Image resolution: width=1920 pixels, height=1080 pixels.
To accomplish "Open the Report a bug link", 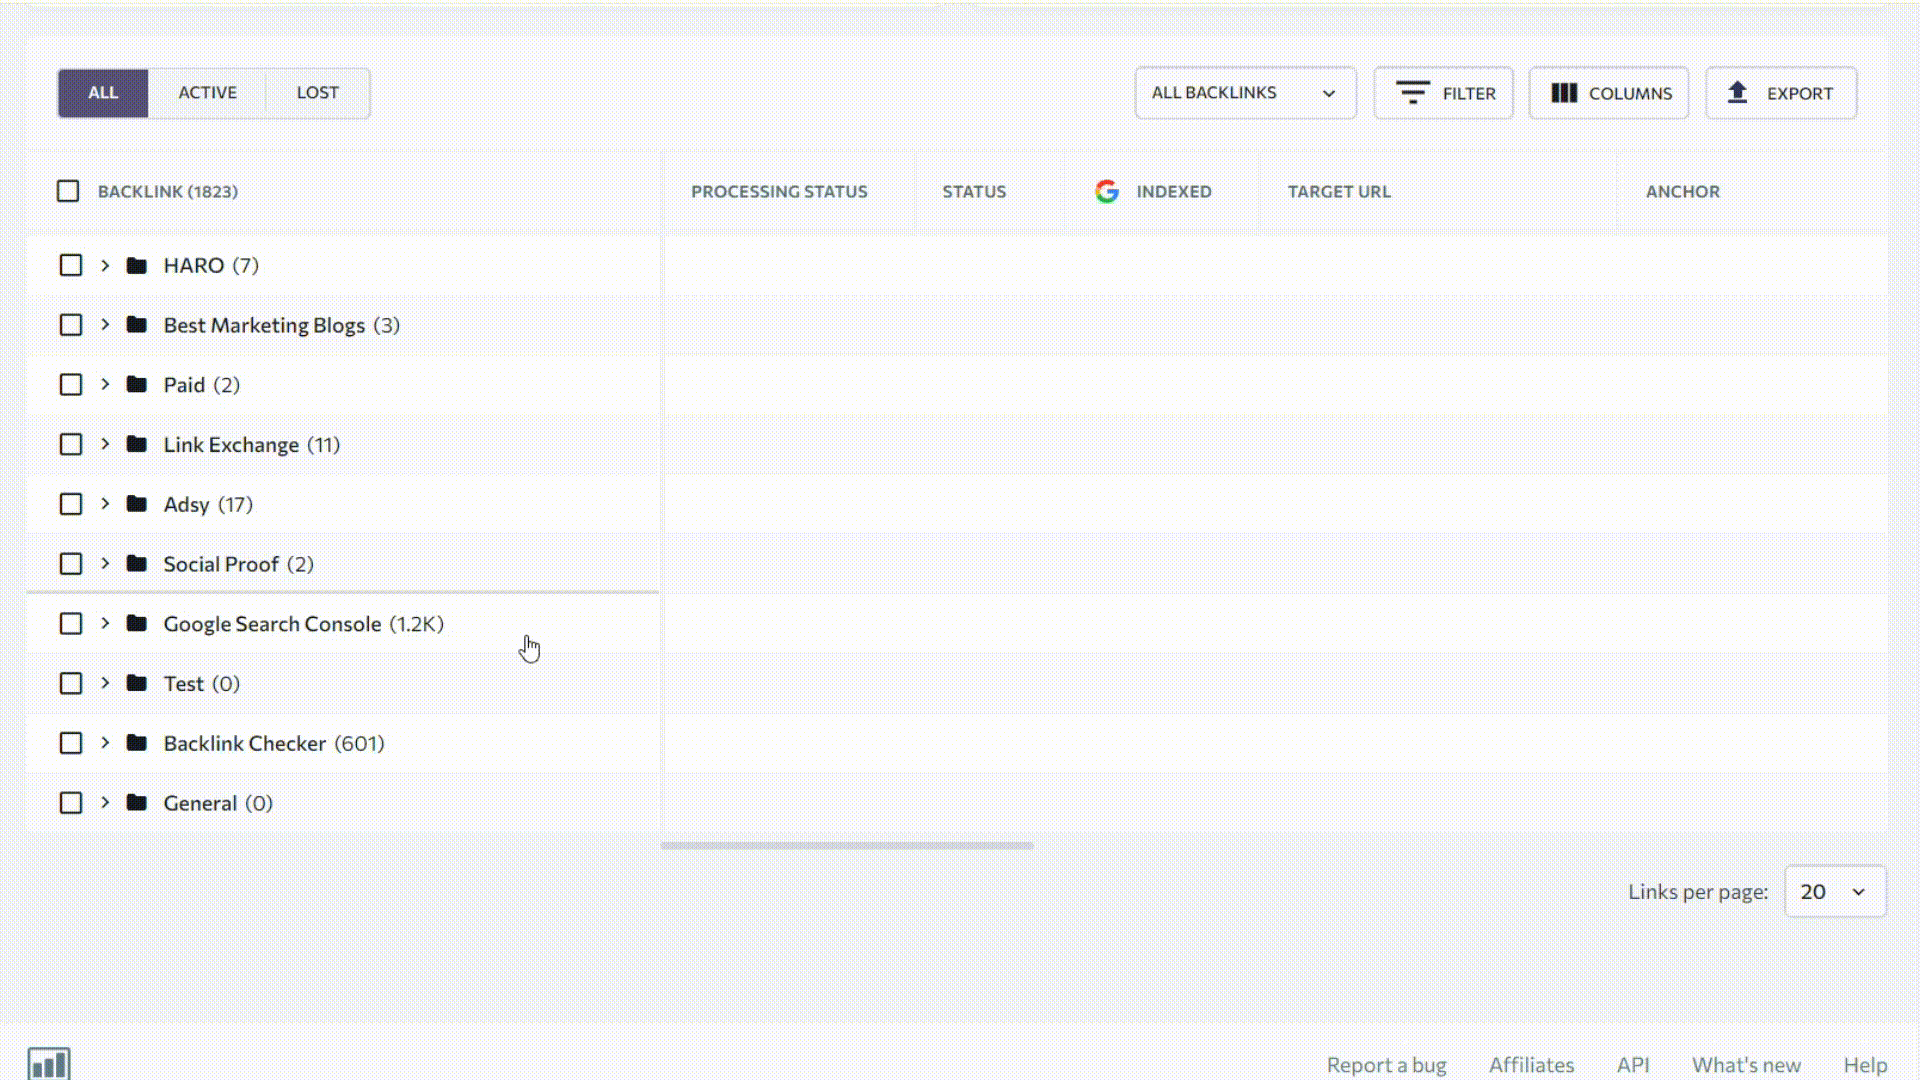I will click(1386, 1065).
